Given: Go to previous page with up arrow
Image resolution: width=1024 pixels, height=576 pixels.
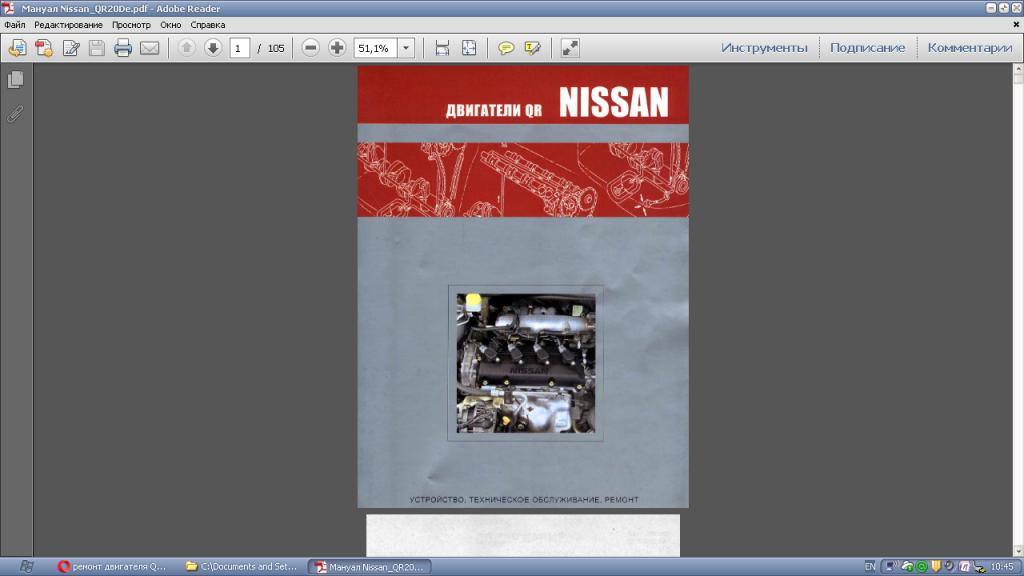Looking at the screenshot, I should (187, 48).
